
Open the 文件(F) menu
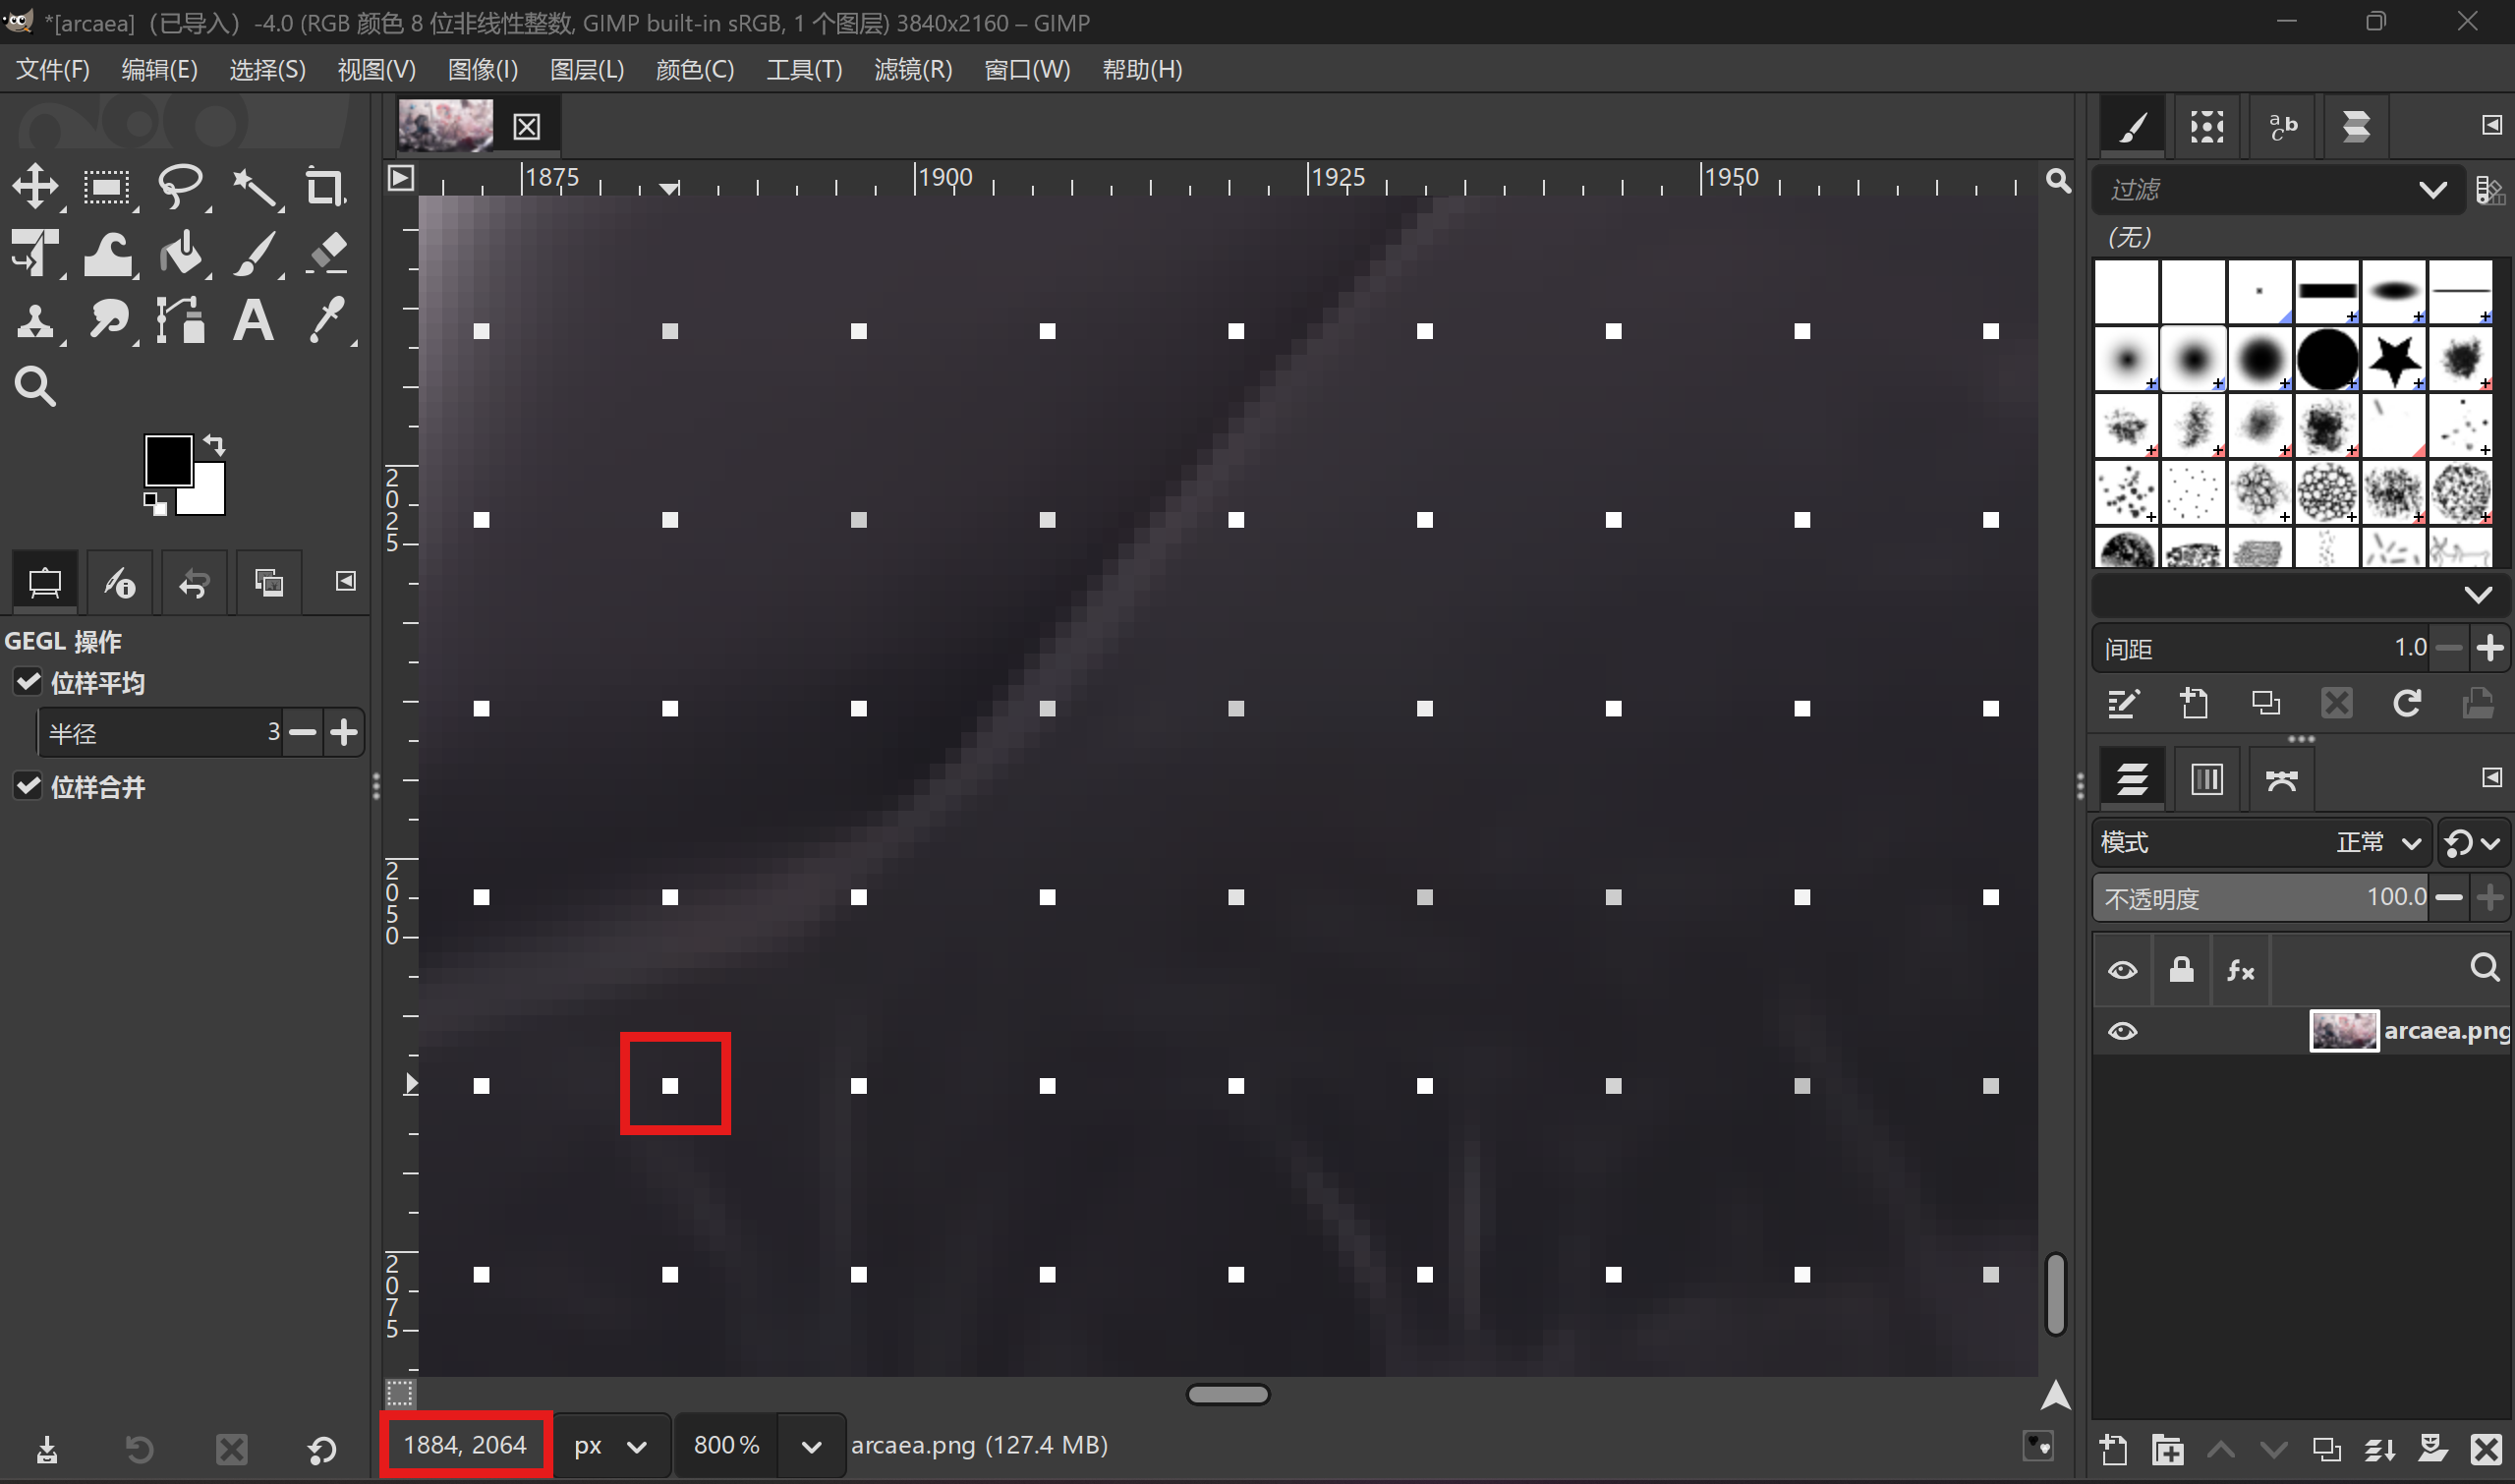(x=53, y=69)
